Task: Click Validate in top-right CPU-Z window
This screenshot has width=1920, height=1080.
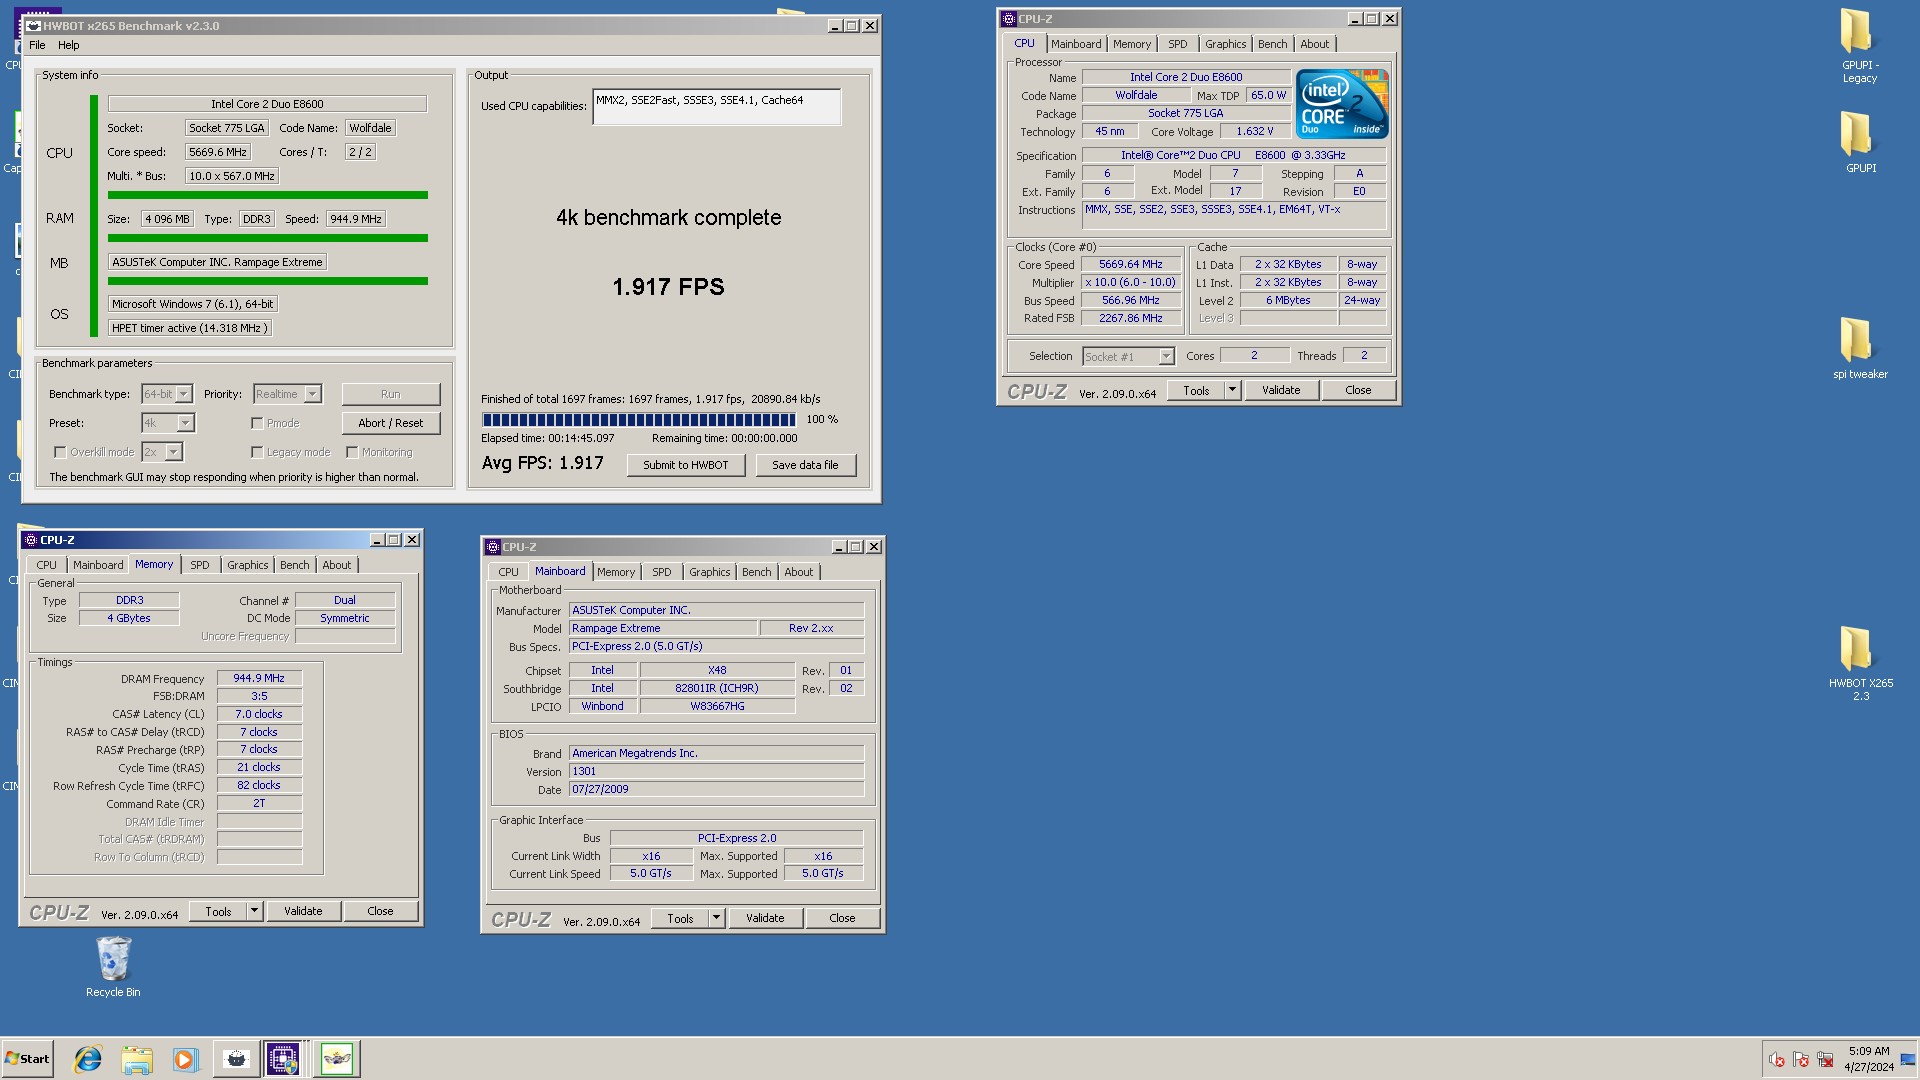Action: point(1281,391)
